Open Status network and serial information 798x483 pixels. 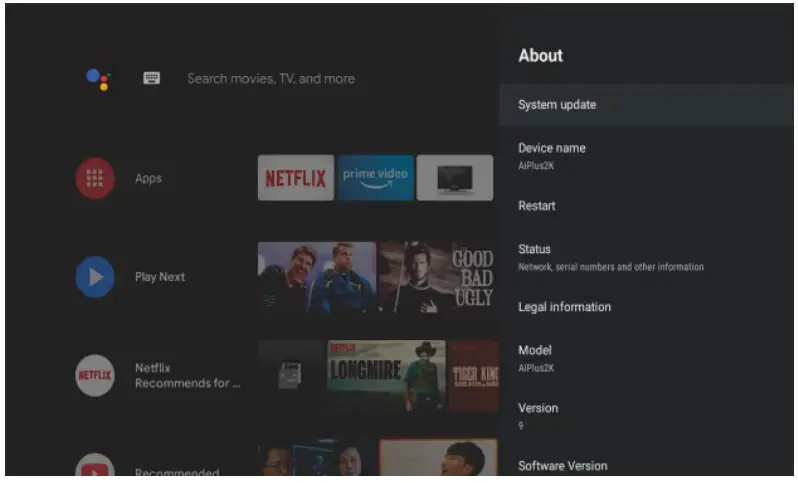(646, 257)
